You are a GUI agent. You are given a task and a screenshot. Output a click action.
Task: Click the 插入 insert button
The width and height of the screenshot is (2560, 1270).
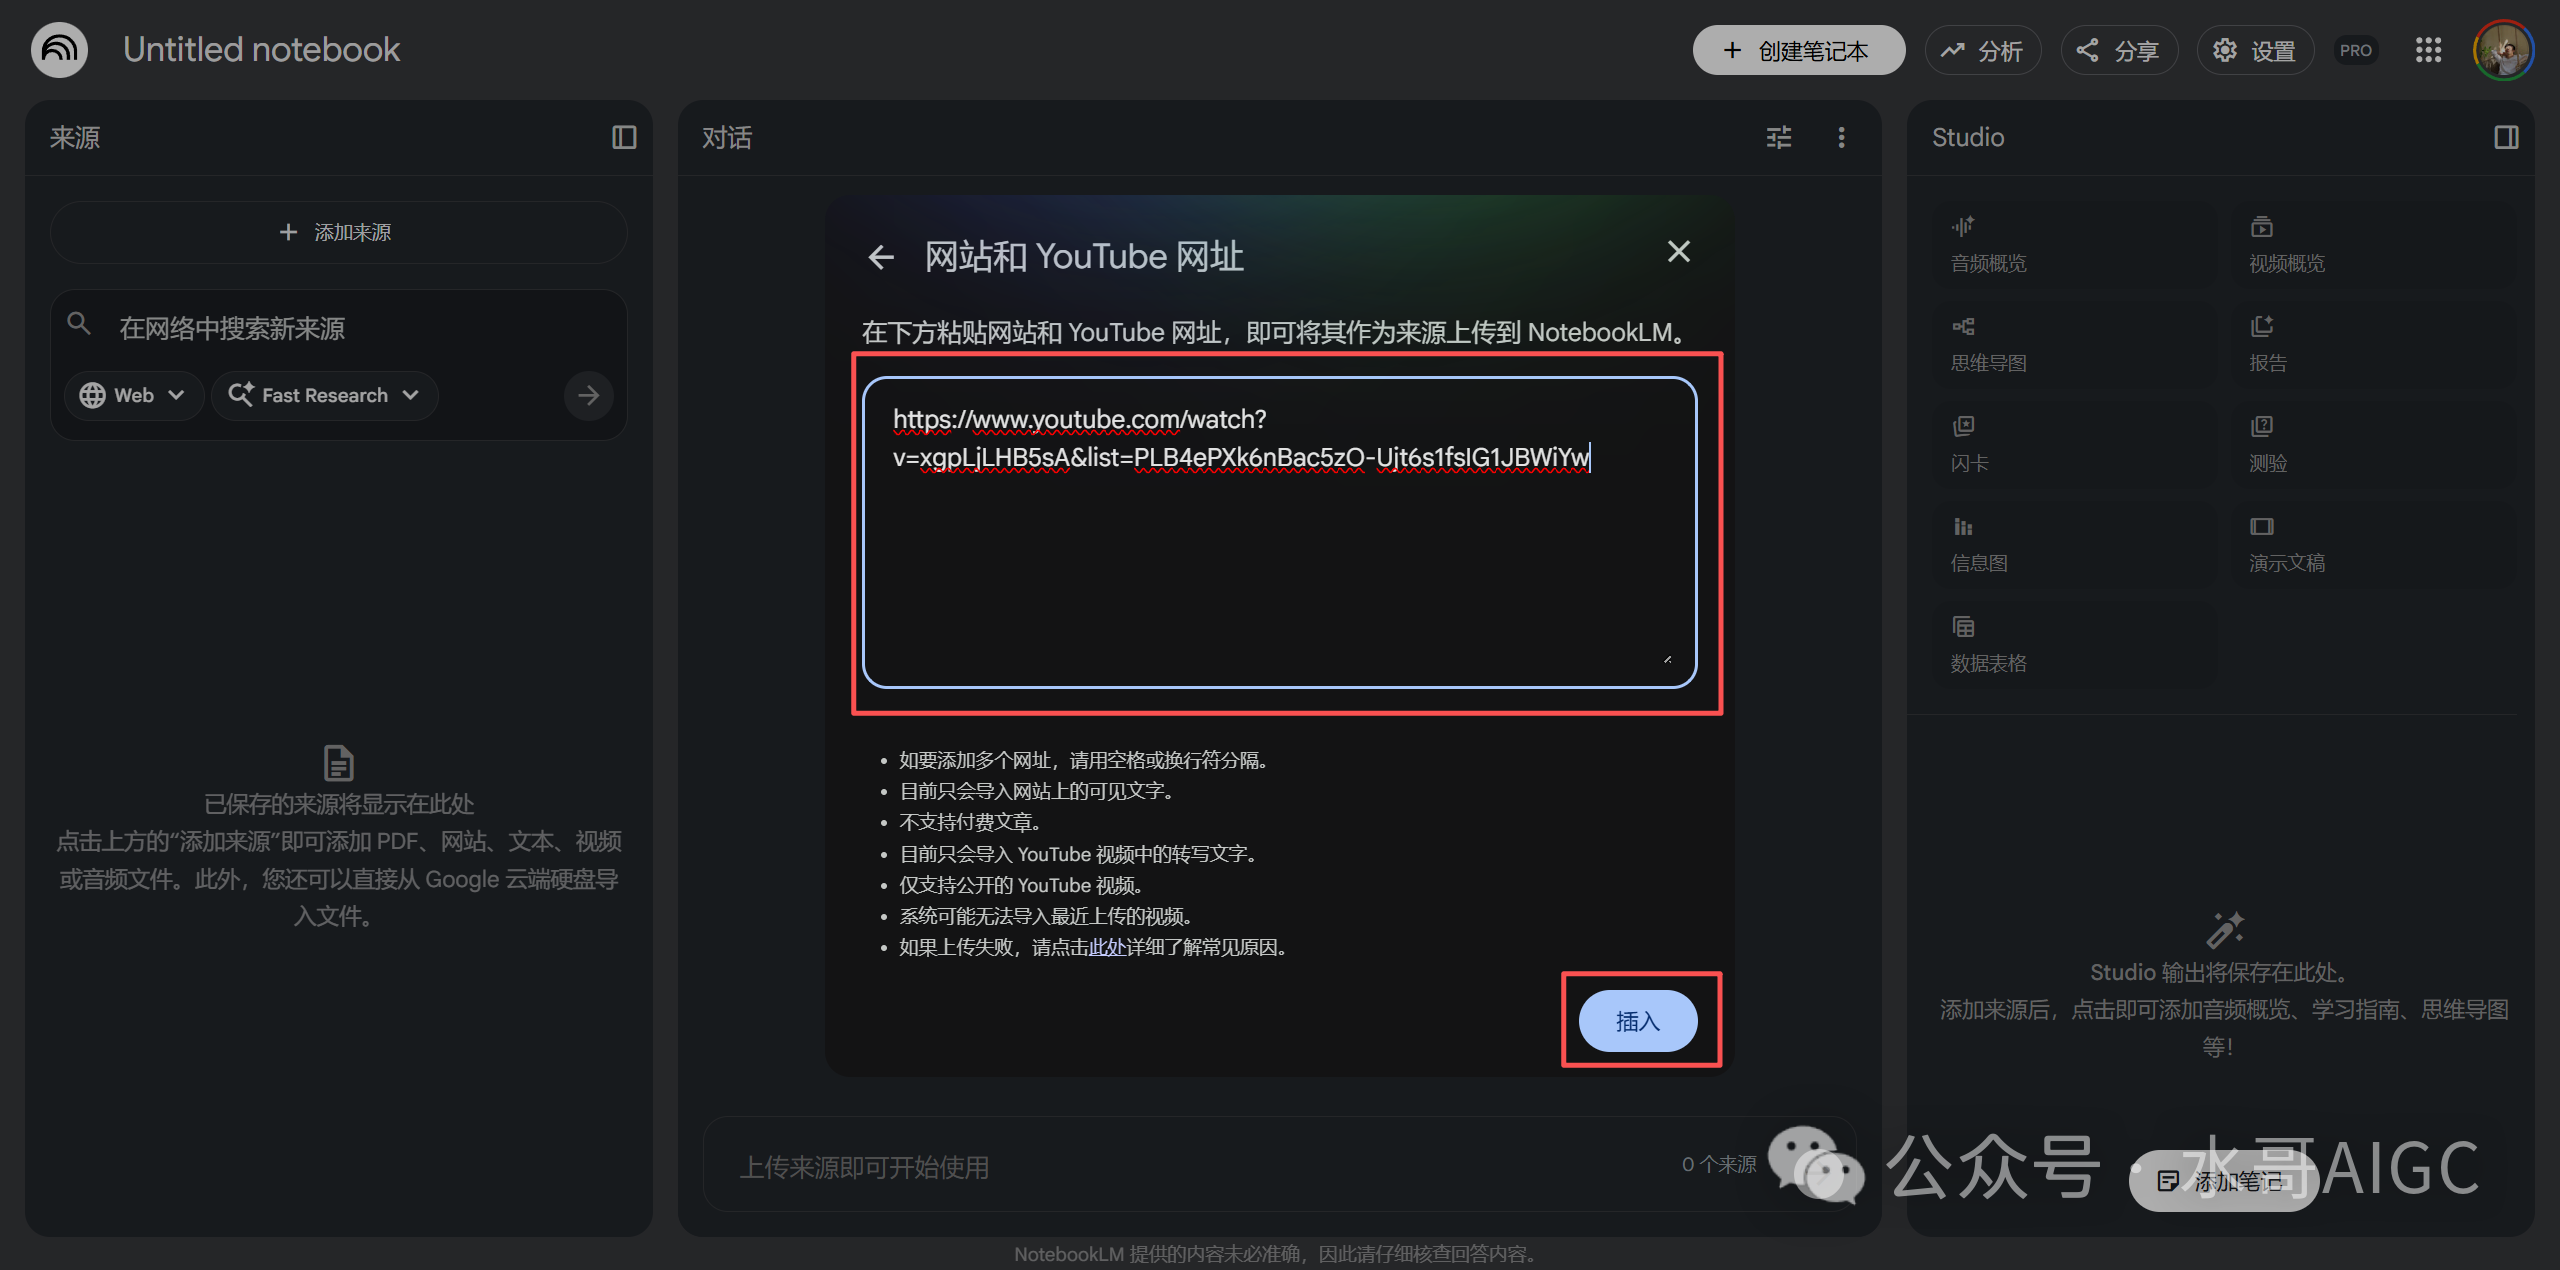[x=1637, y=1021]
